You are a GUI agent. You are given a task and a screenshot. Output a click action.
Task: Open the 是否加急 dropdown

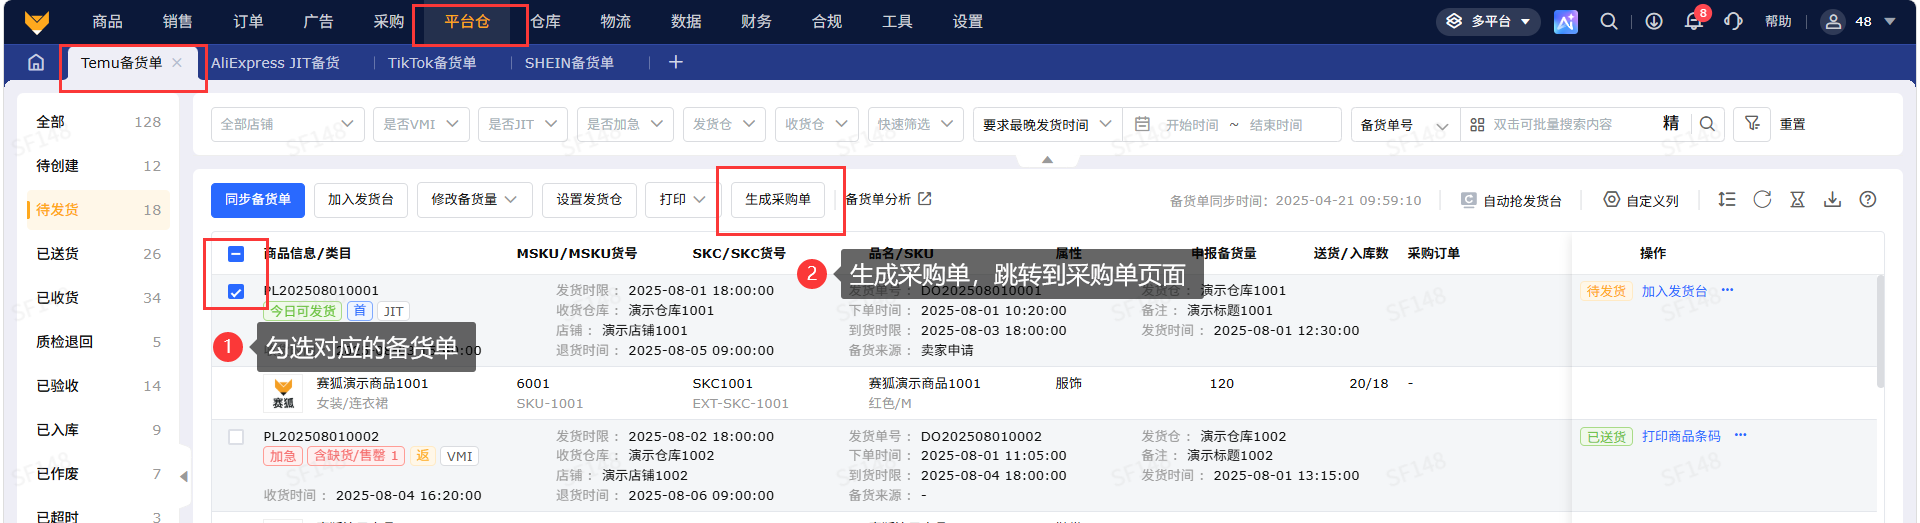click(625, 124)
